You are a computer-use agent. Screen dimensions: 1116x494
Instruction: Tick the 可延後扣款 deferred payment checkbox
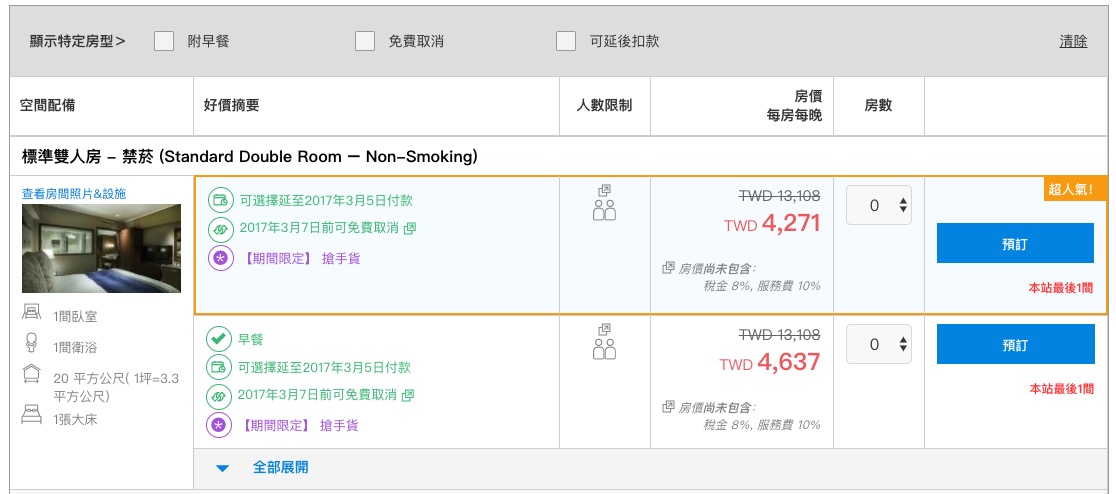click(566, 41)
